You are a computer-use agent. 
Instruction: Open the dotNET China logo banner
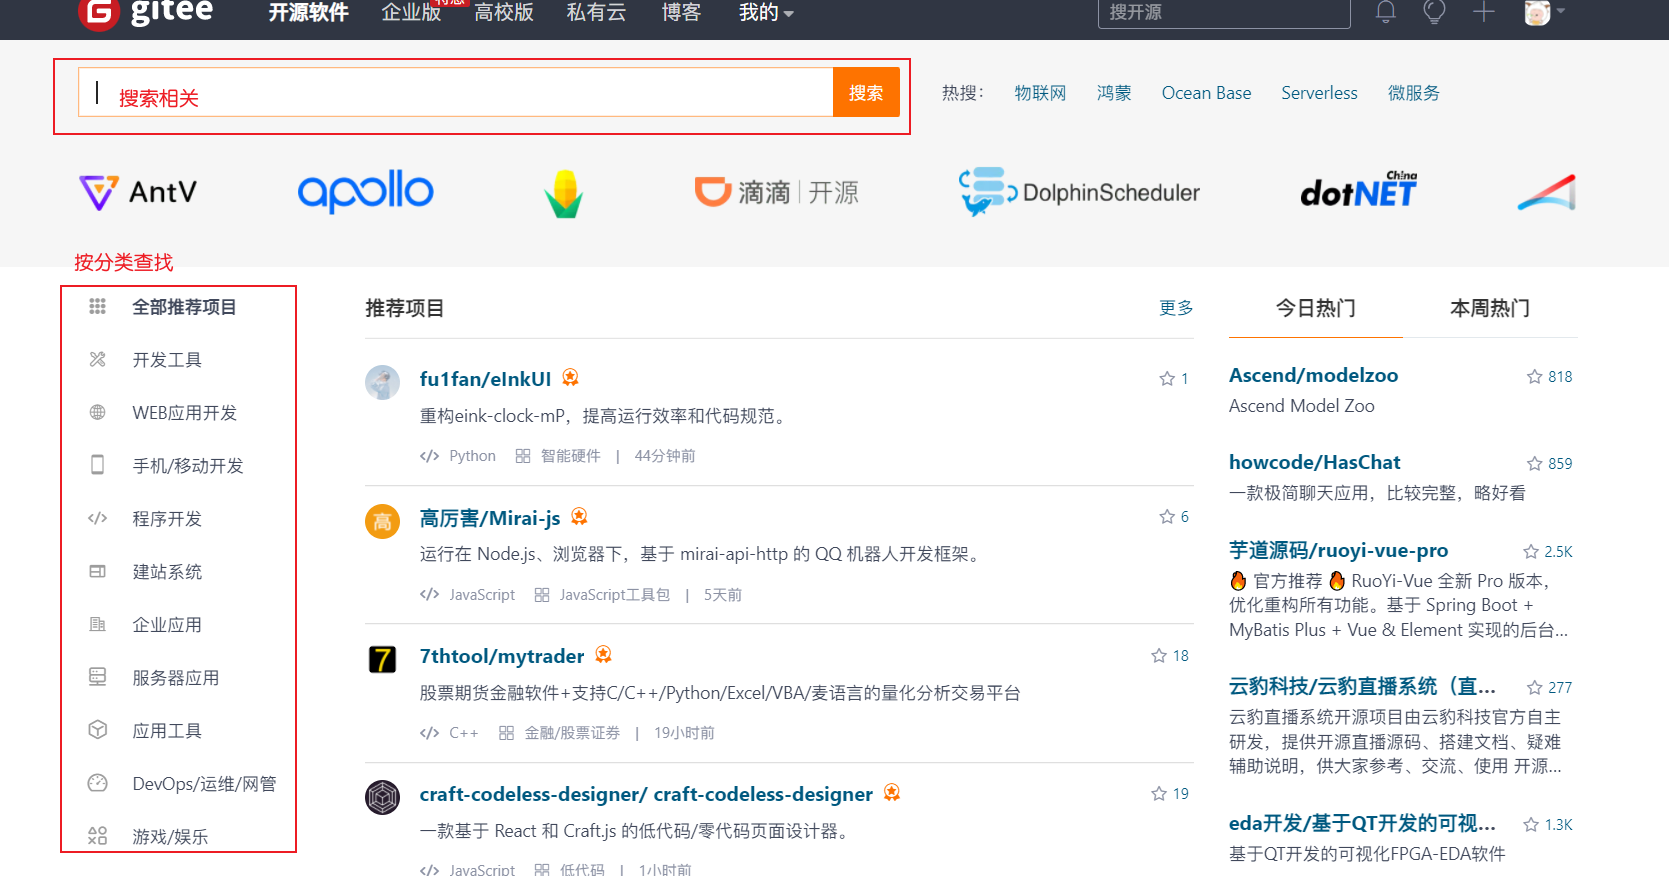[1359, 189]
